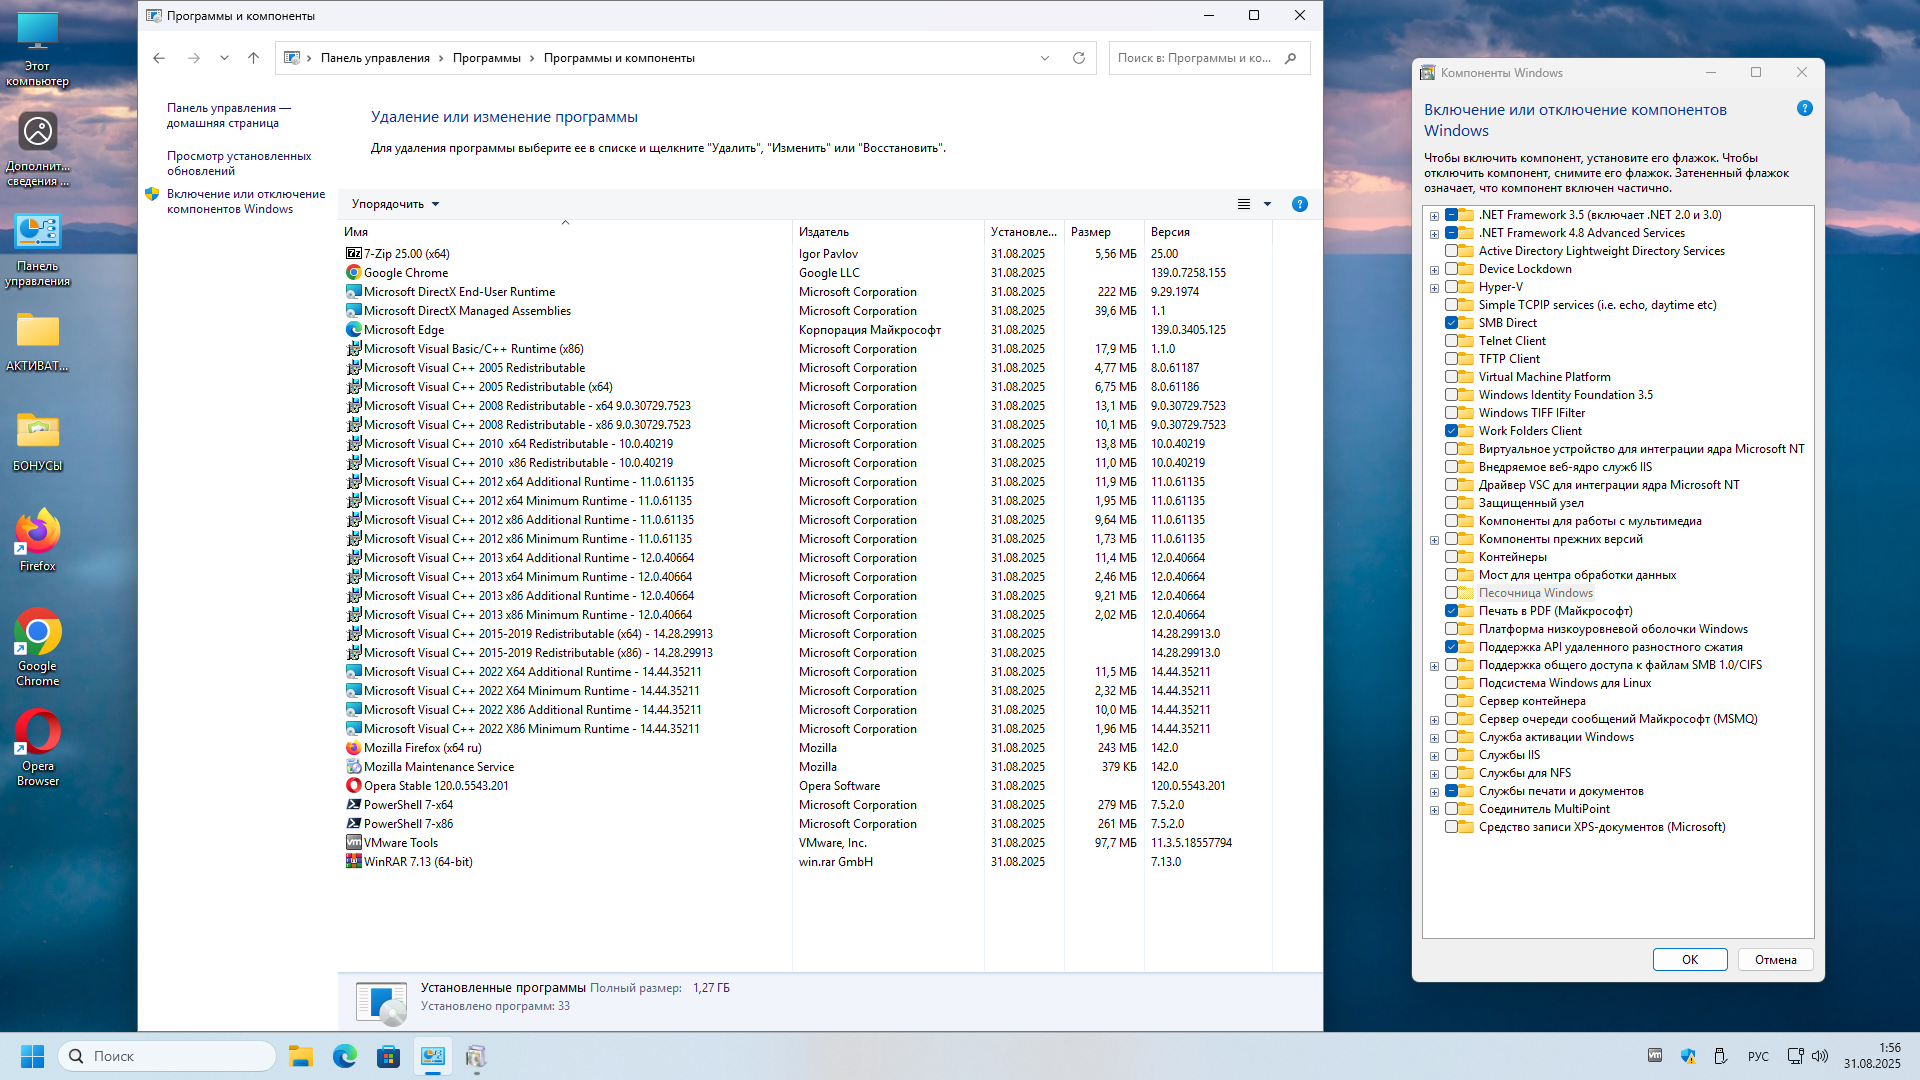
Task: Click the Mozilla Maintenance Service icon
Action: tap(353, 767)
